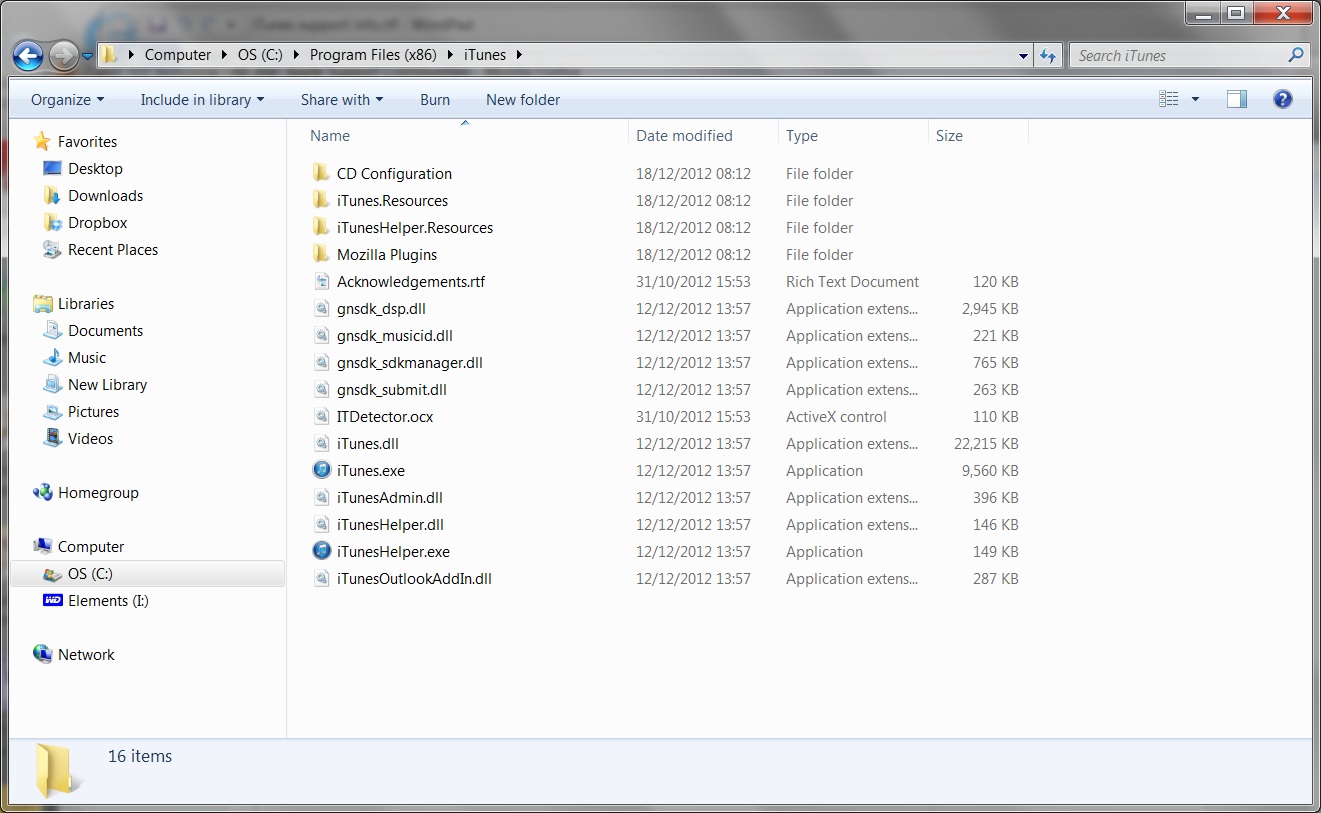
Task: Open the New Library entry
Action: pos(107,385)
